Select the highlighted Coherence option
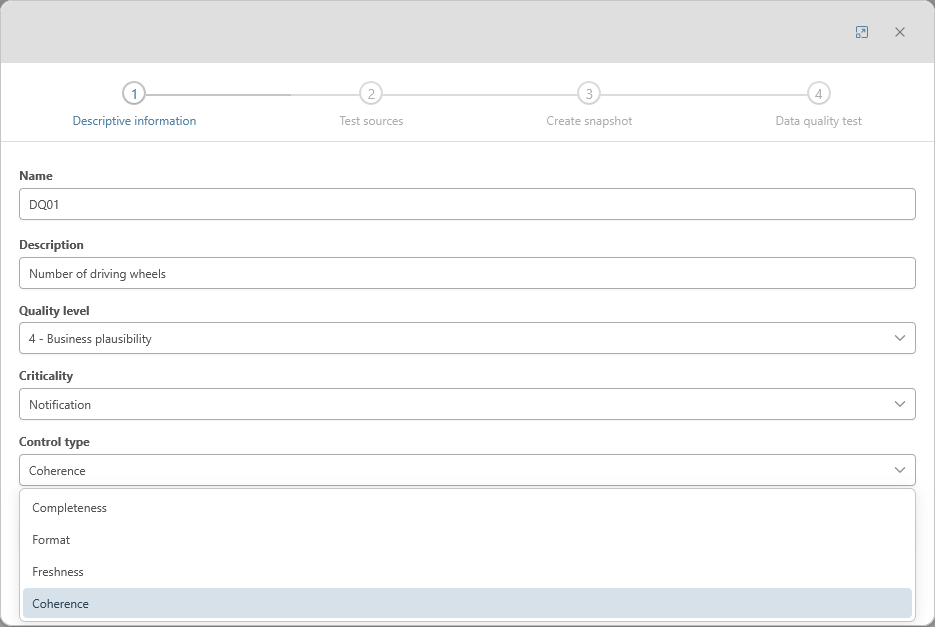This screenshot has height=627, width=935. coord(60,604)
